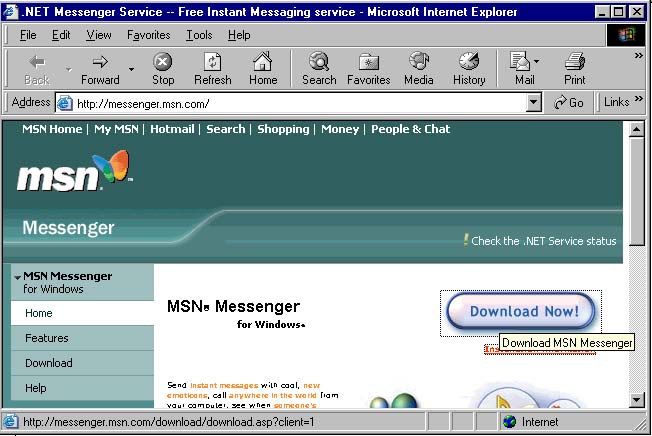Click the 'MSN Messenger' page title text

click(233, 306)
